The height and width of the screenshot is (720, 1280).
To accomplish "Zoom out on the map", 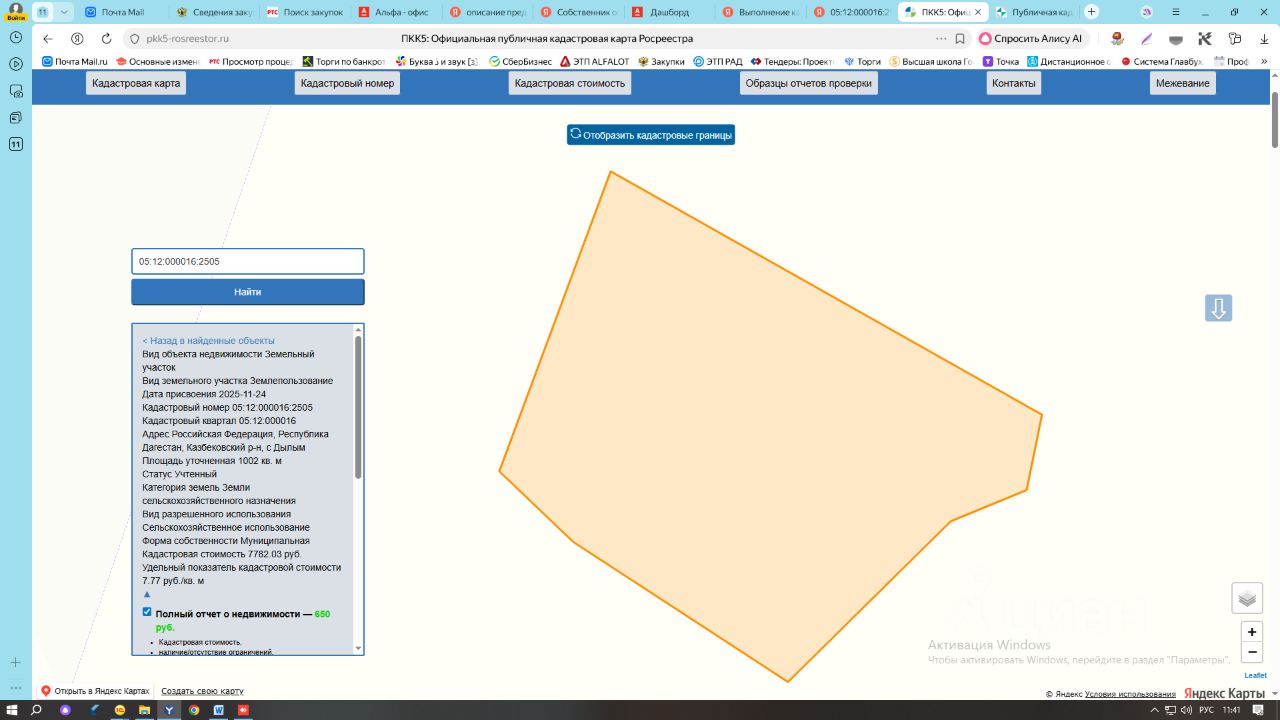I will pyautogui.click(x=1251, y=653).
